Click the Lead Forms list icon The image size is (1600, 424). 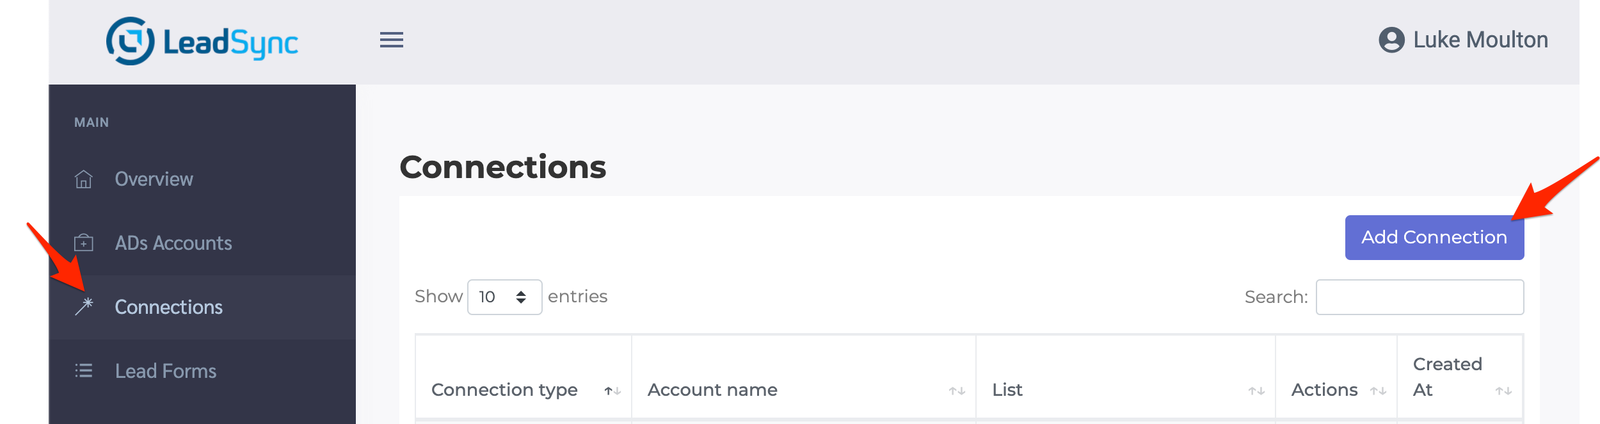coord(84,371)
